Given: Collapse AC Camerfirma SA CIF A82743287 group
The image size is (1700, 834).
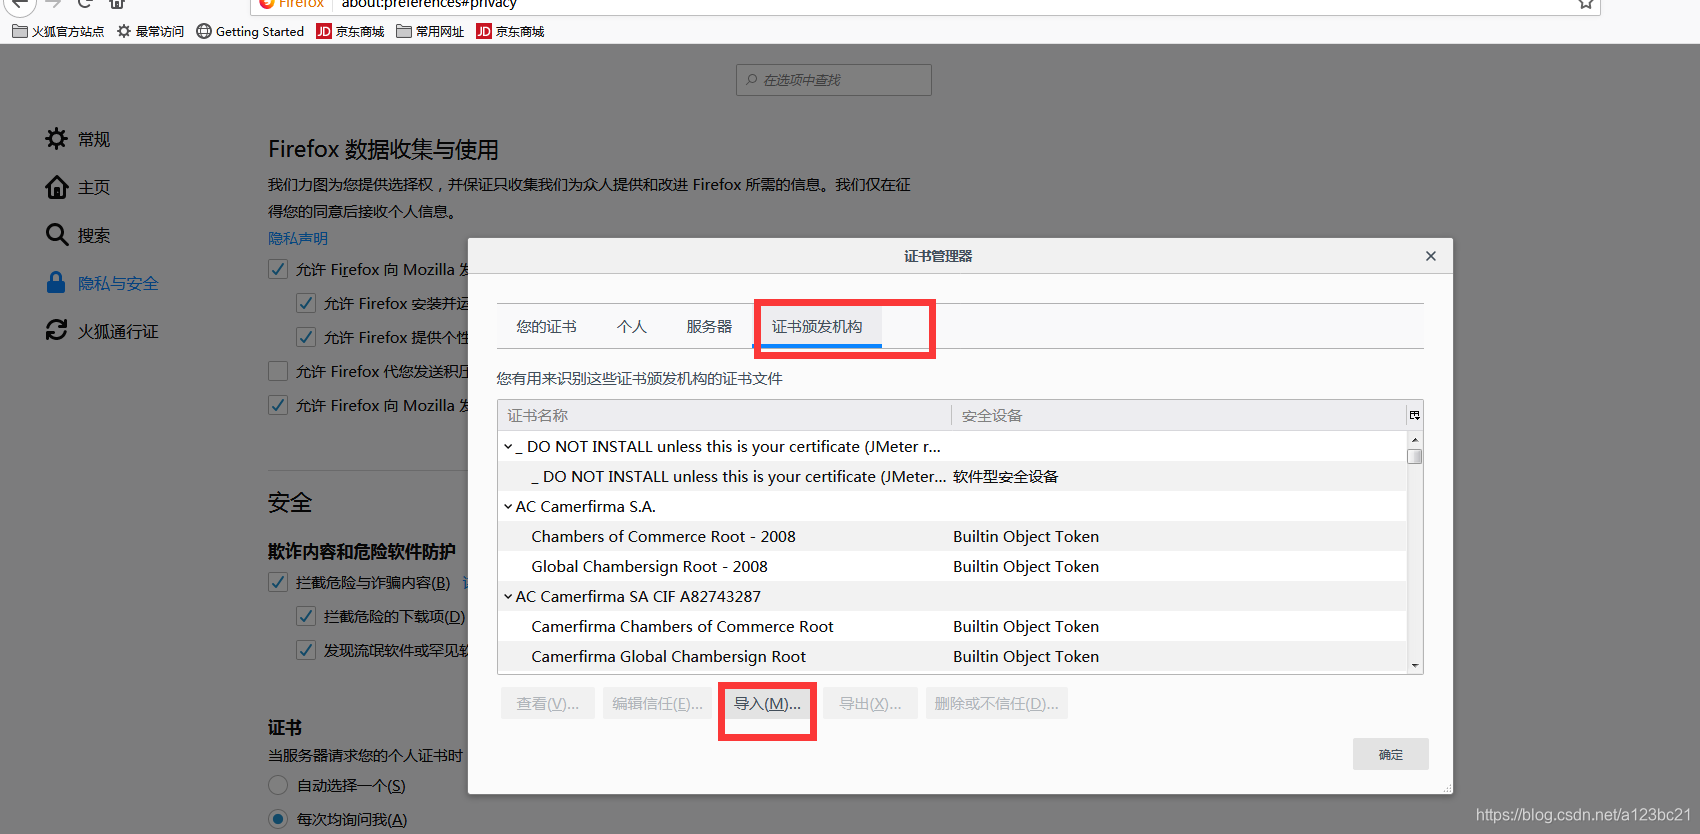Looking at the screenshot, I should pos(508,597).
